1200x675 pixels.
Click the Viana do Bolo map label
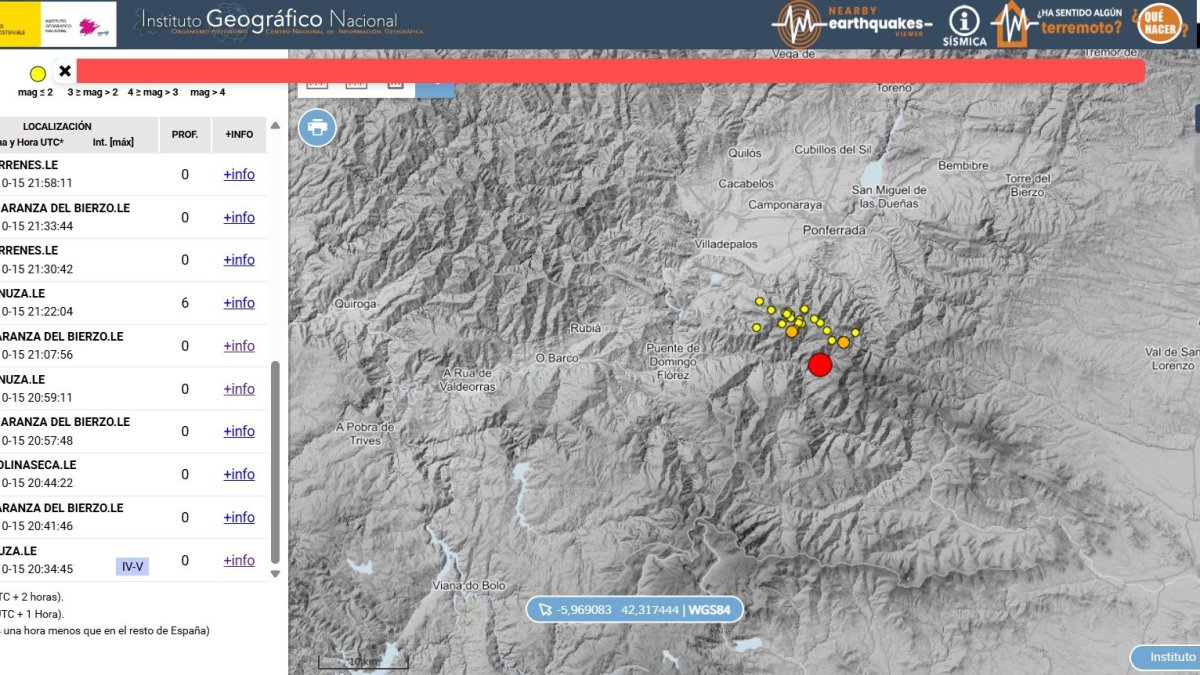pos(469,585)
